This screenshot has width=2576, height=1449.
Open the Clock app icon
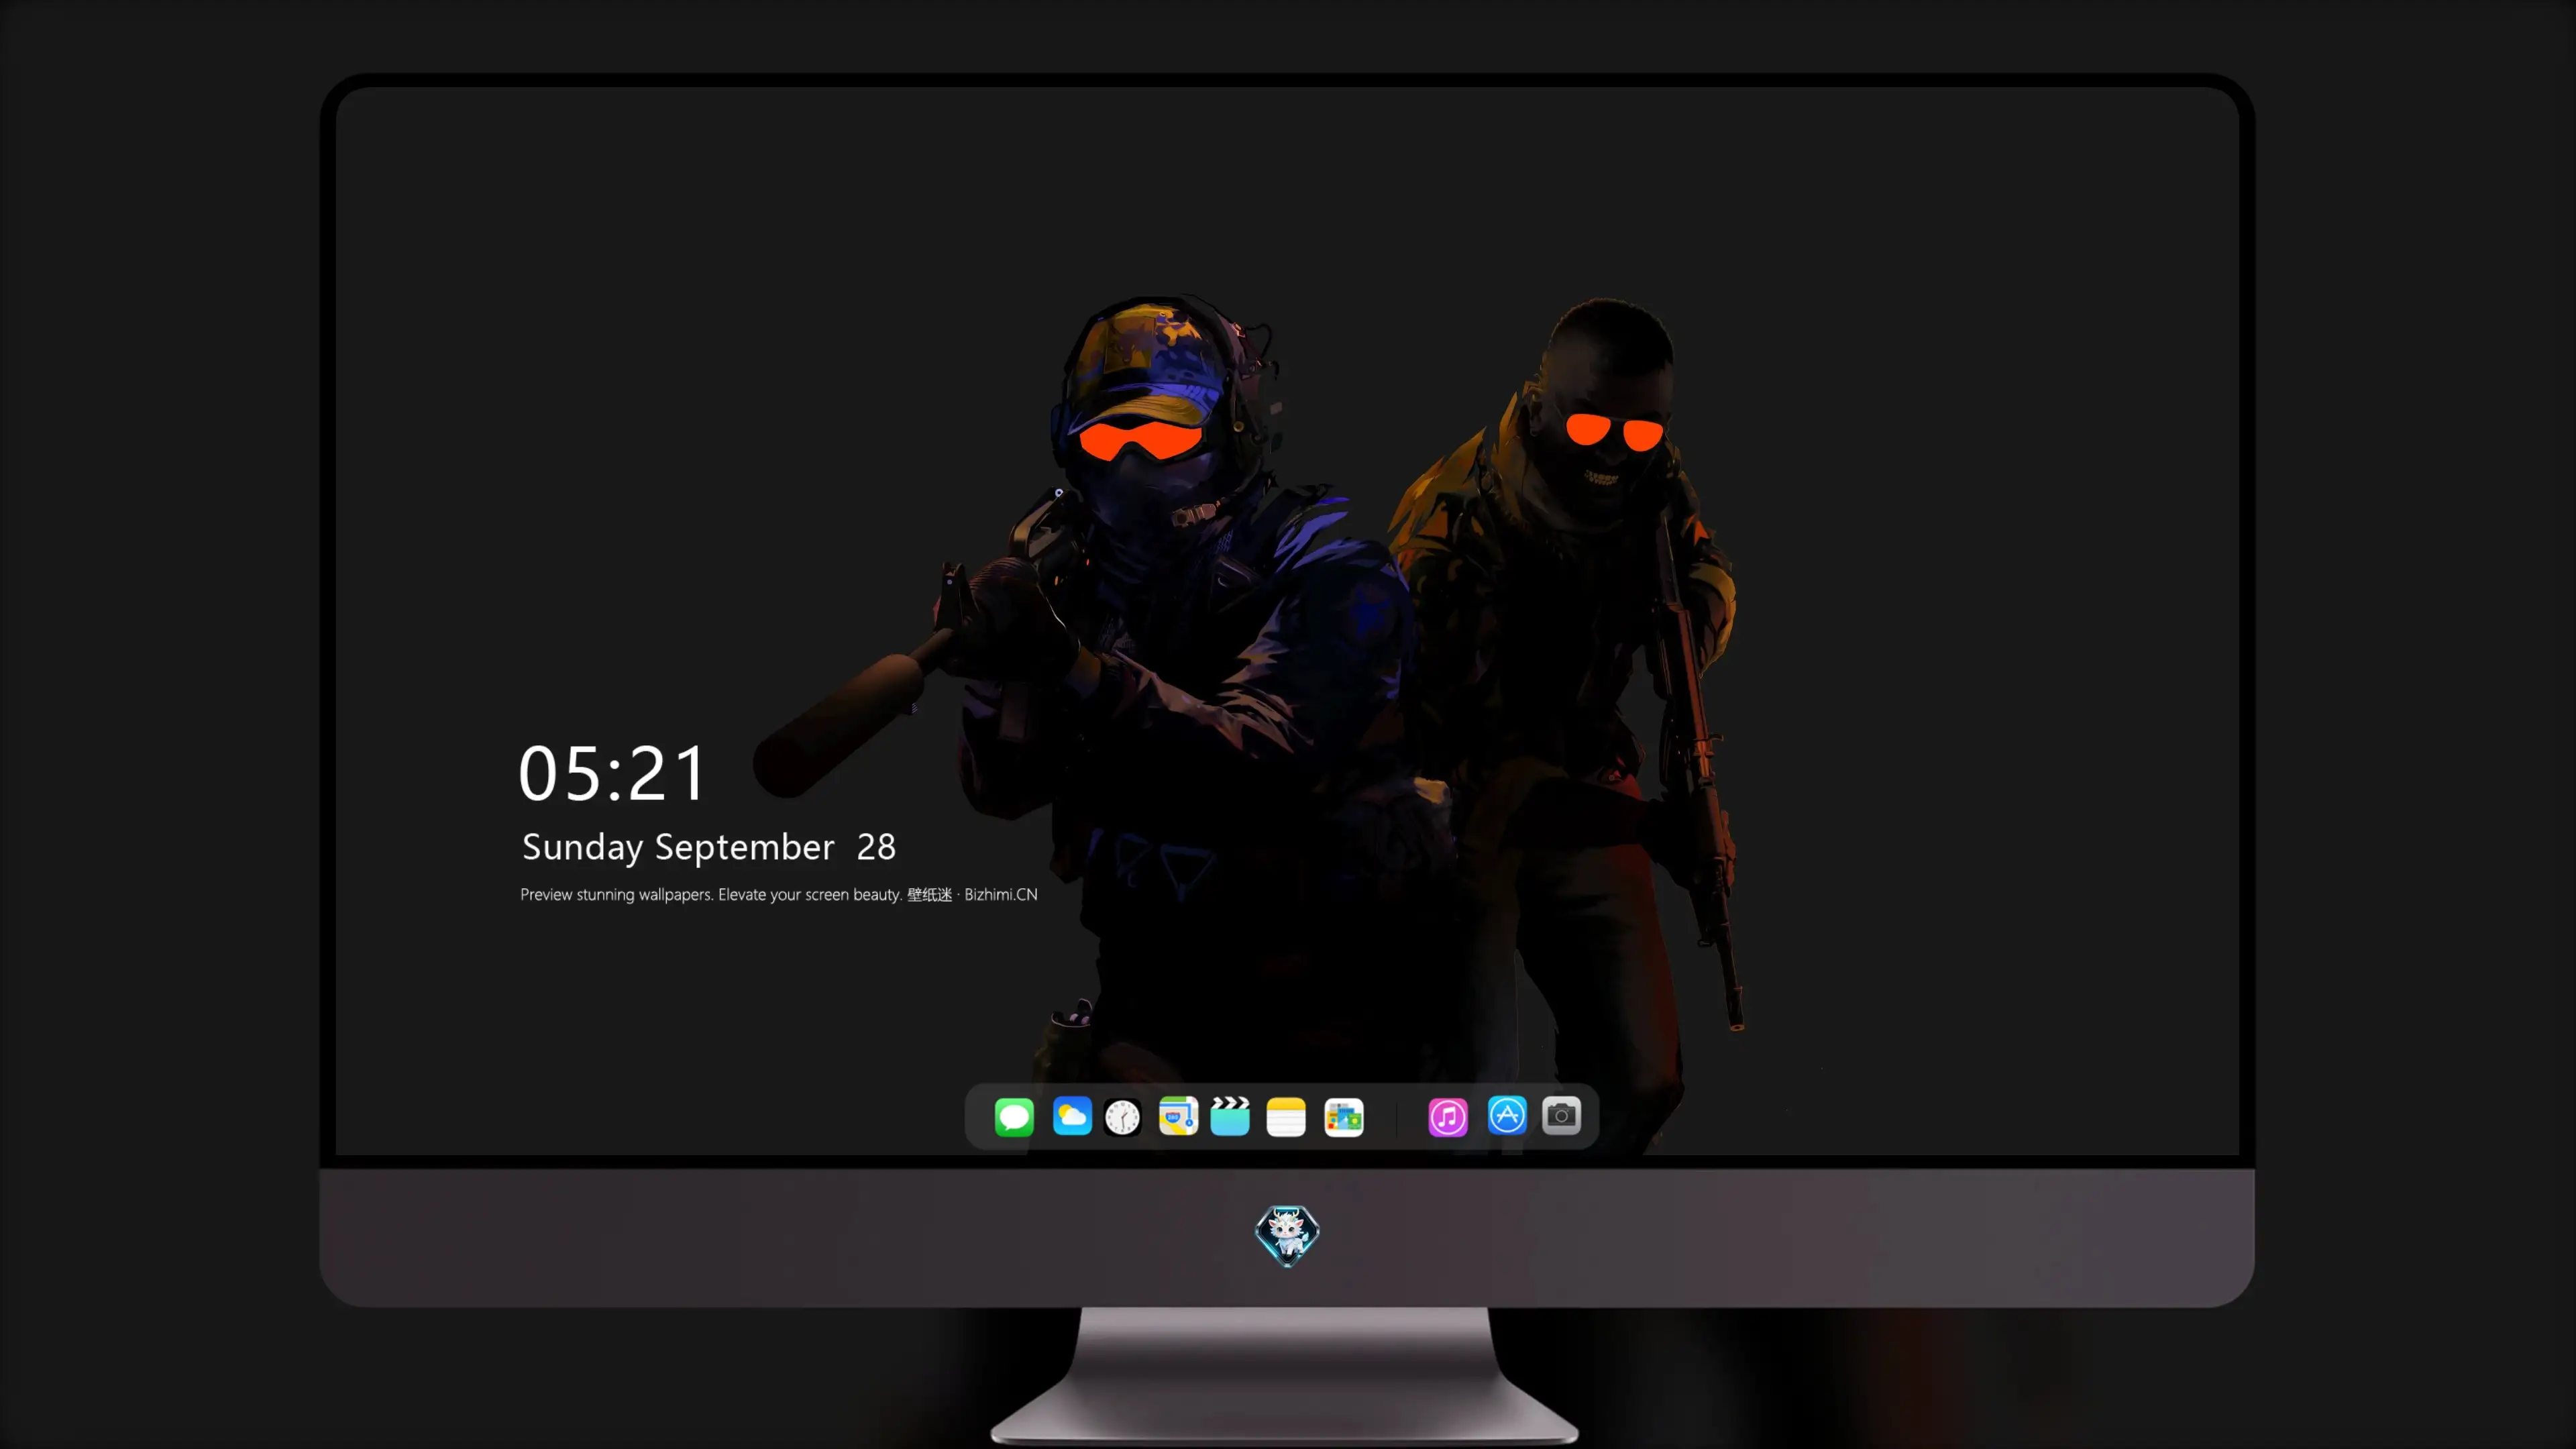tap(1122, 1117)
